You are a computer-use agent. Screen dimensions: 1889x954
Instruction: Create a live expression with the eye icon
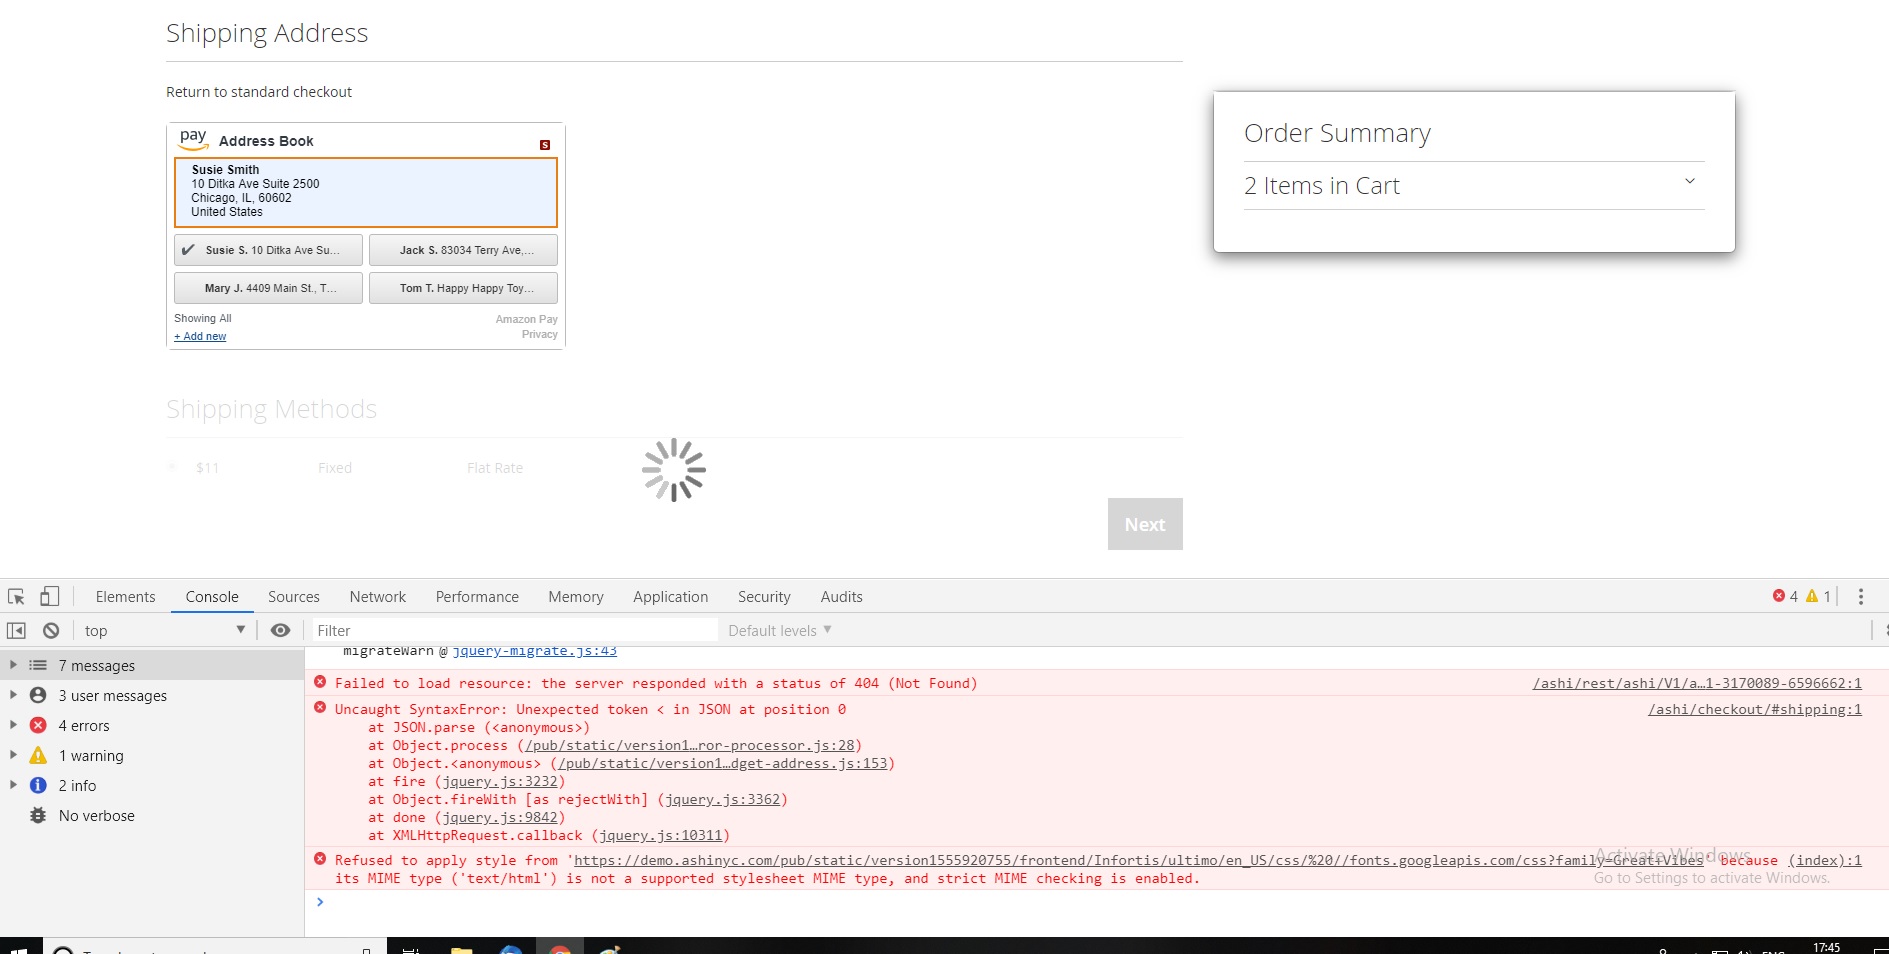(280, 630)
